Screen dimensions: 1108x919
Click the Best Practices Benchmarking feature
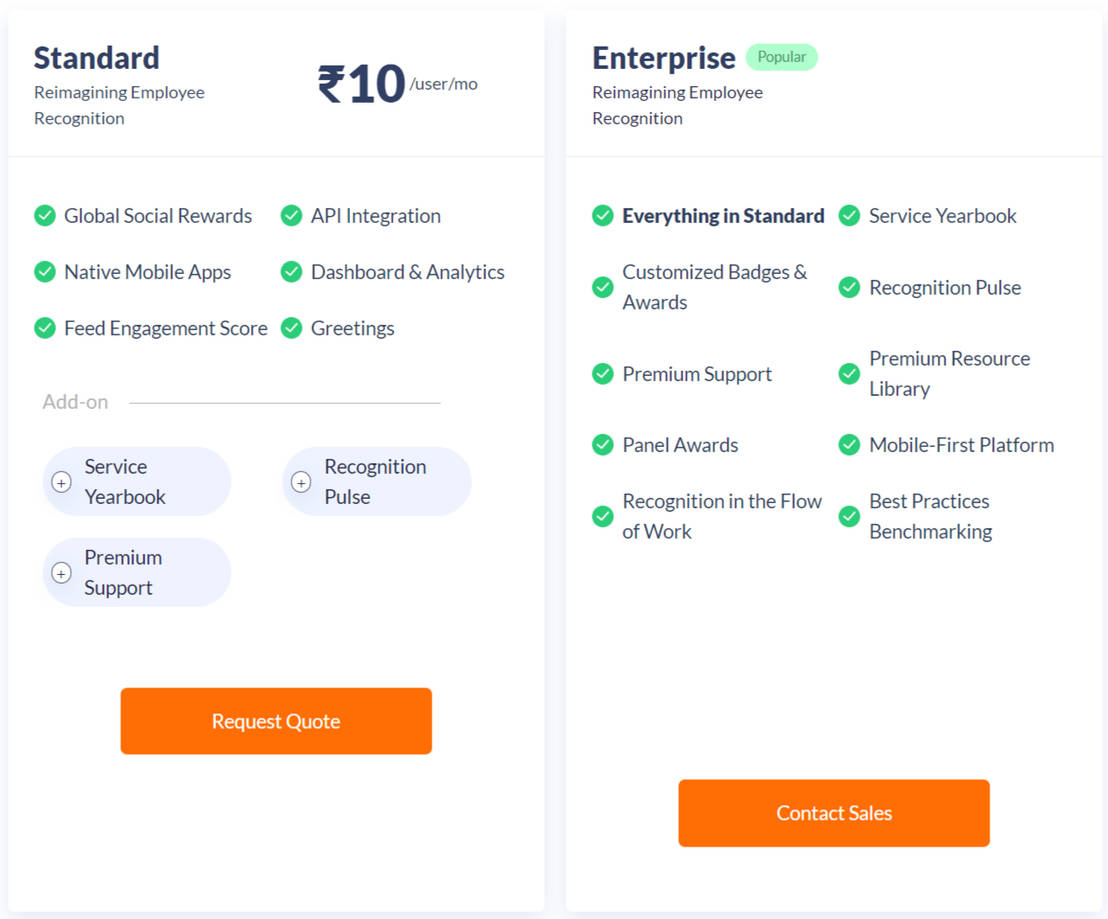coord(930,516)
